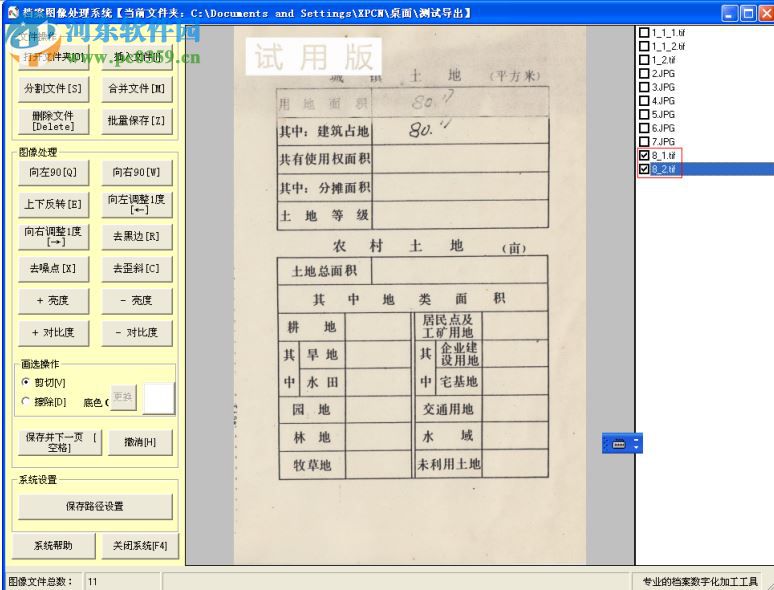Select the 剪切[V] crop radio option

coord(26,382)
